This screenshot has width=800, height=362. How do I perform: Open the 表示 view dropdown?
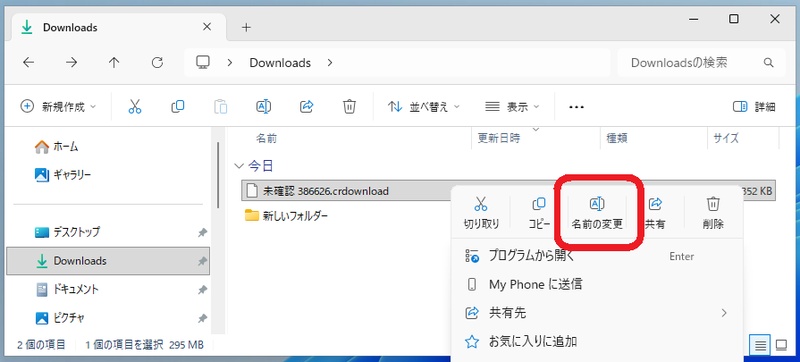point(512,107)
